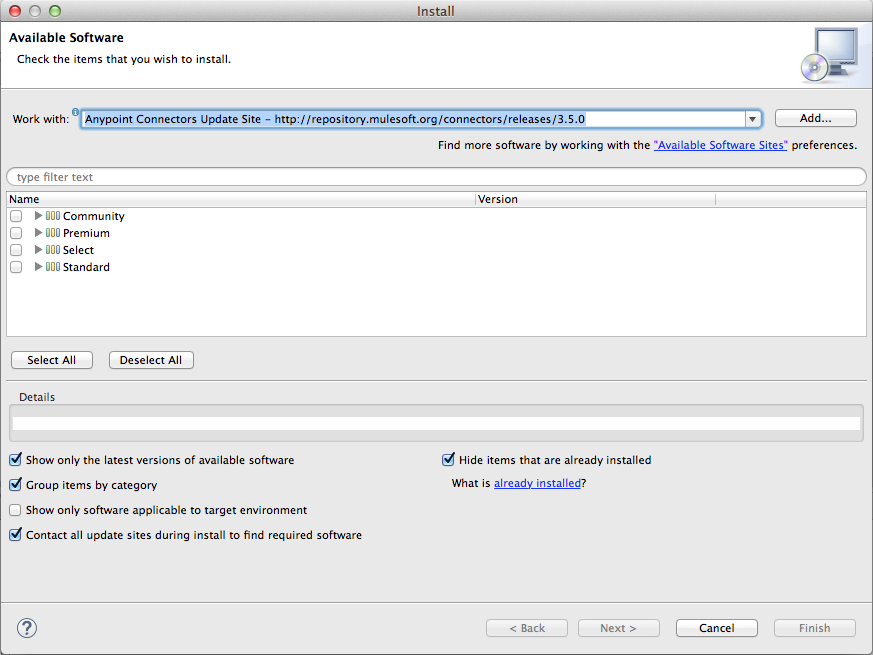Screen dimensions: 873x655
Task: Click the Select category icon
Action: 51,249
